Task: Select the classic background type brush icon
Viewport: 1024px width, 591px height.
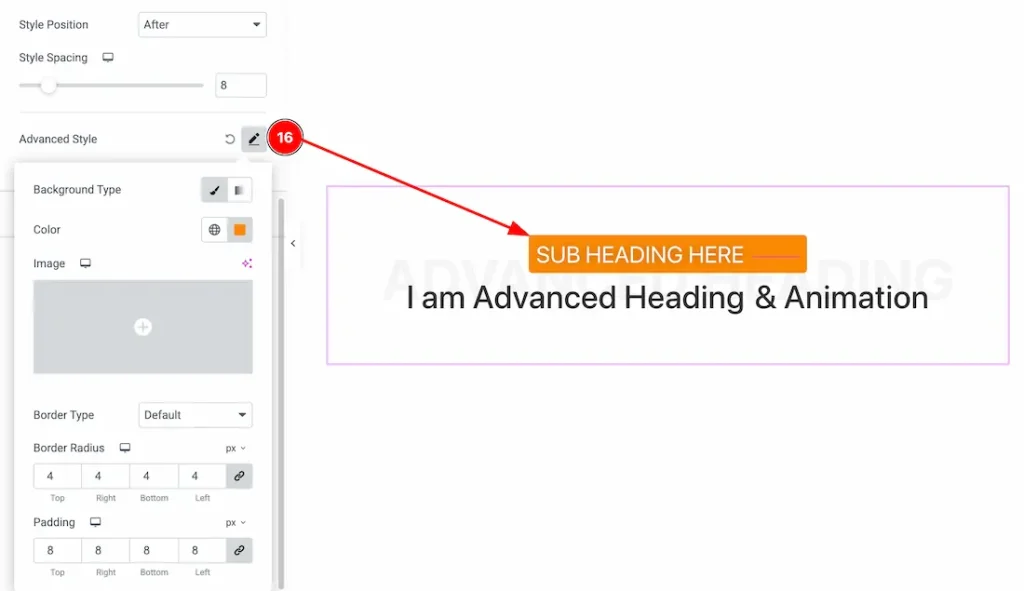Action: 214,190
